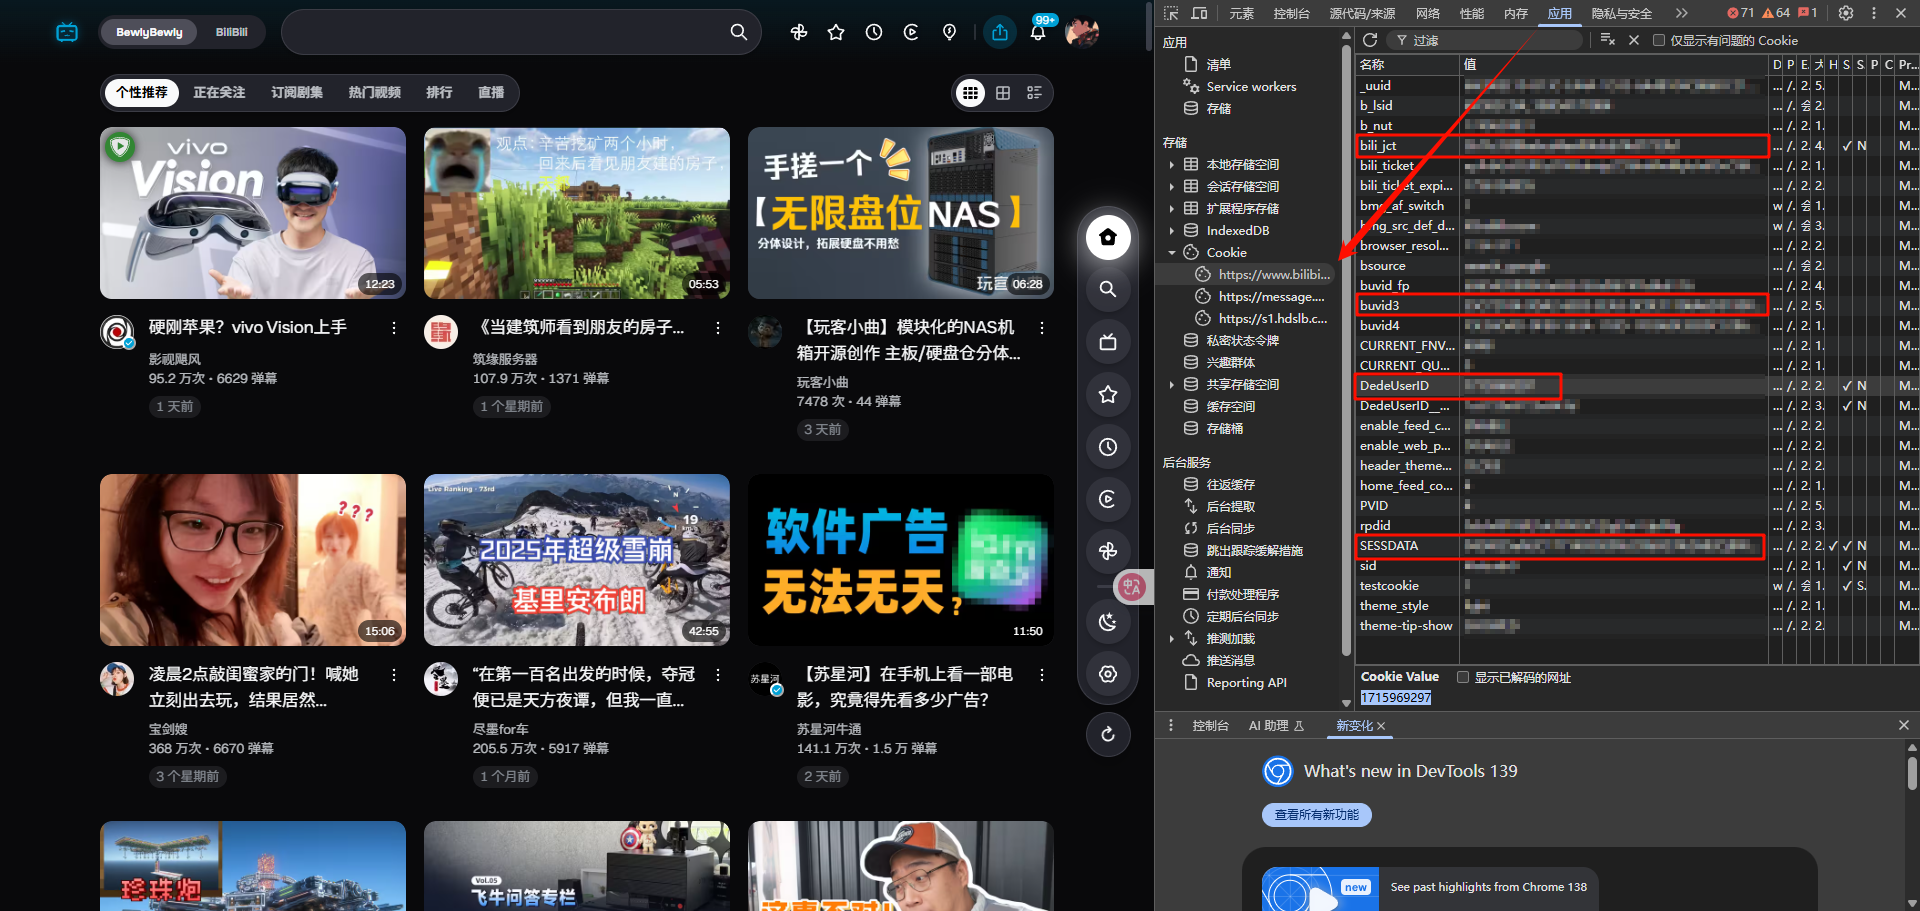Open AI 助理 drawer tab

point(1276,726)
